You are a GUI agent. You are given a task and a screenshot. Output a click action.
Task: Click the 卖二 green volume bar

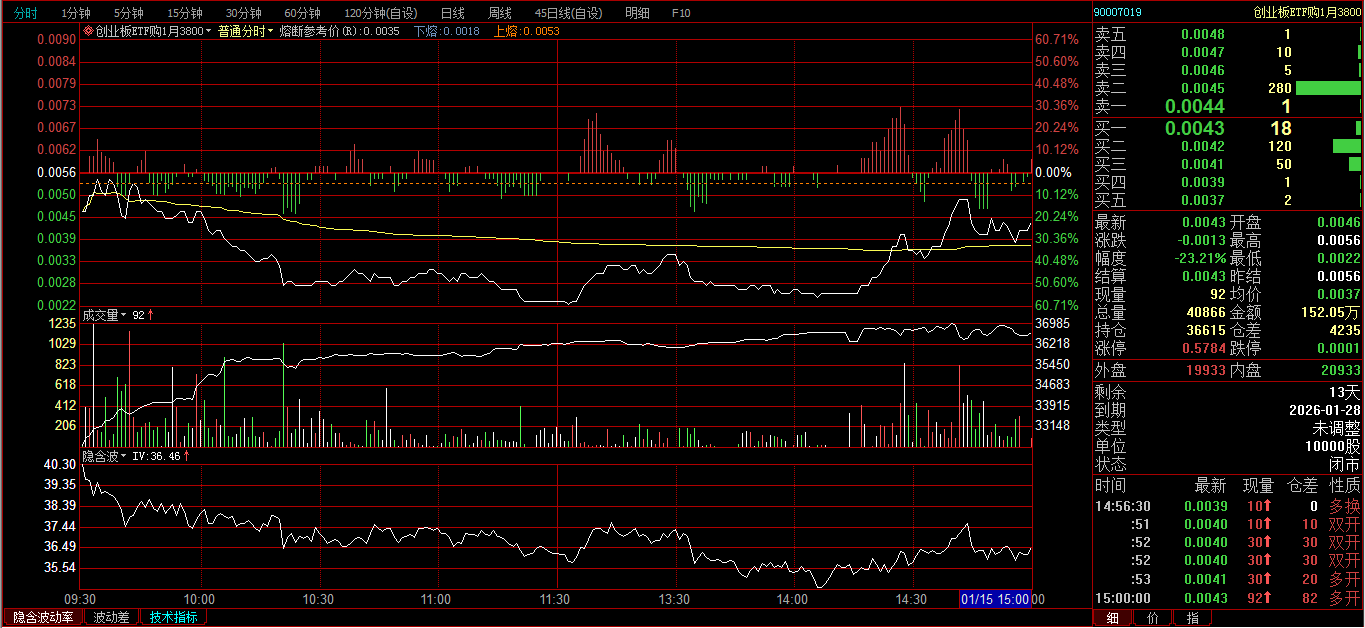tap(1328, 88)
